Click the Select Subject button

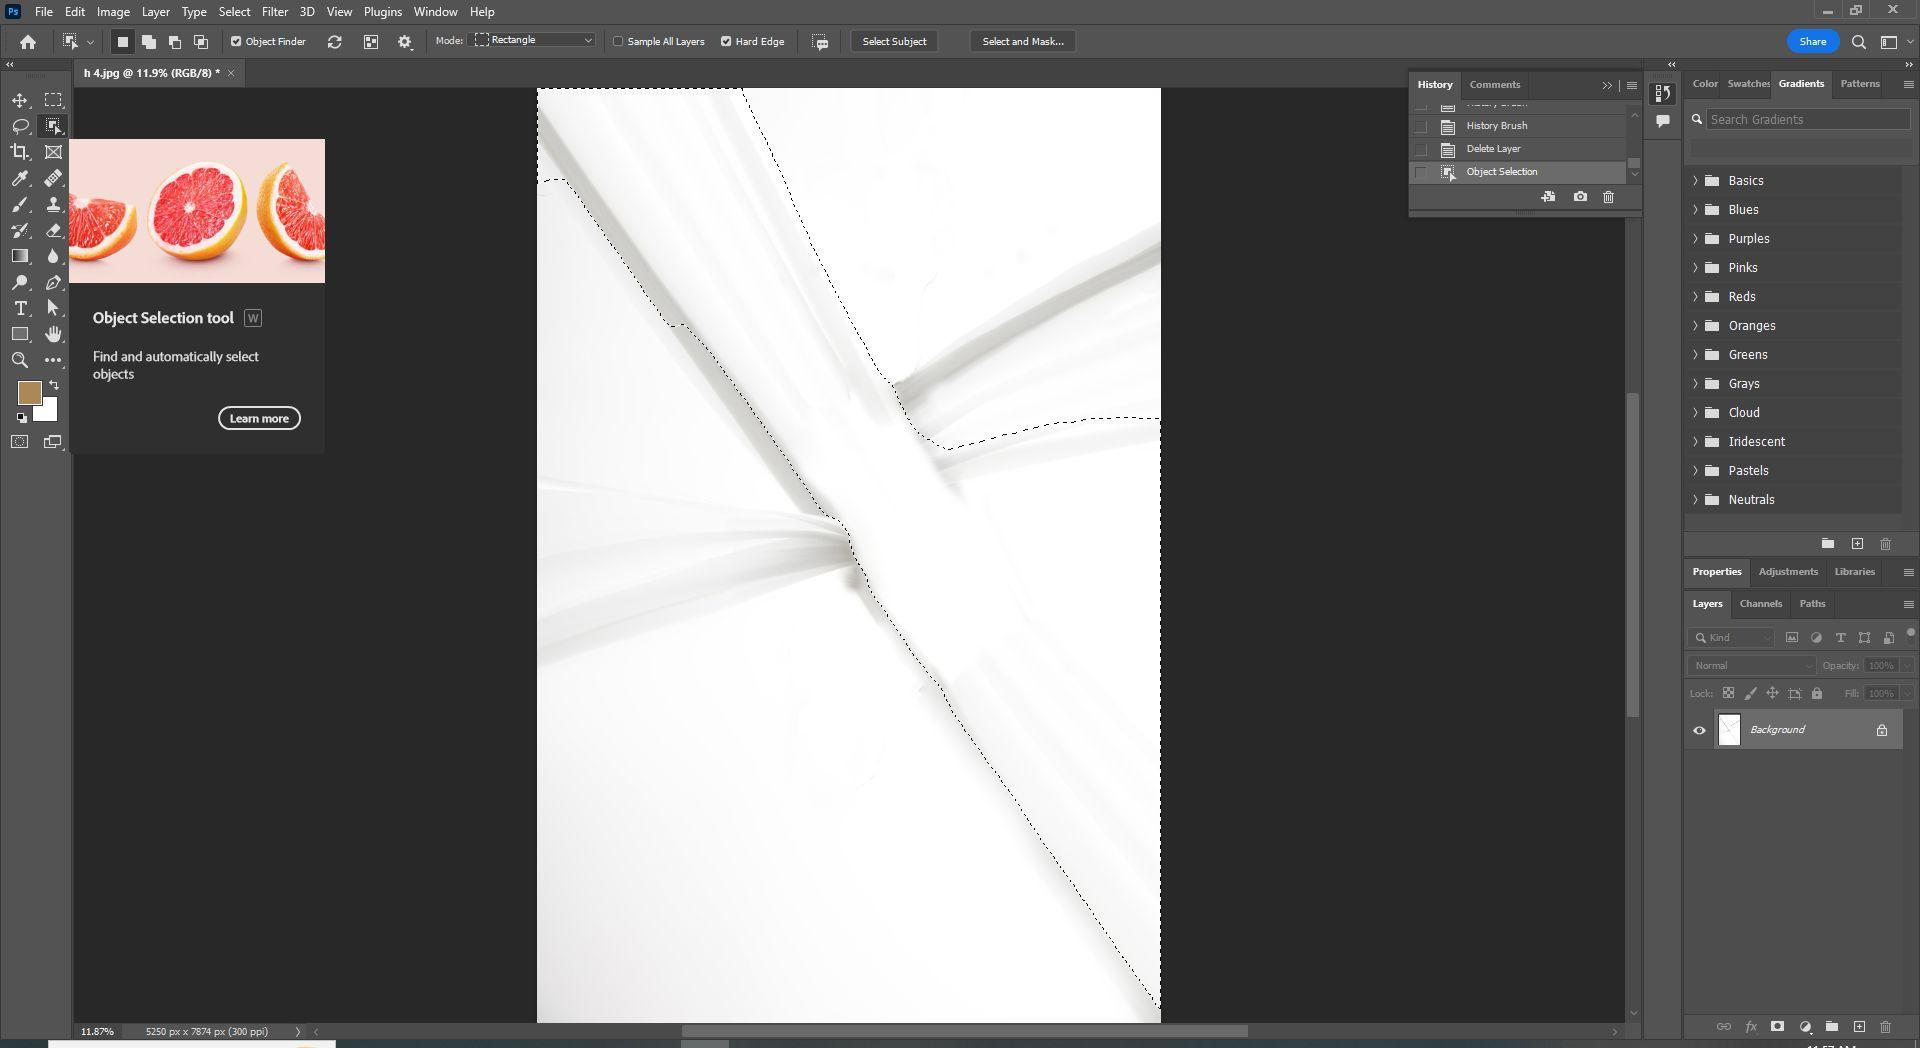coord(894,42)
